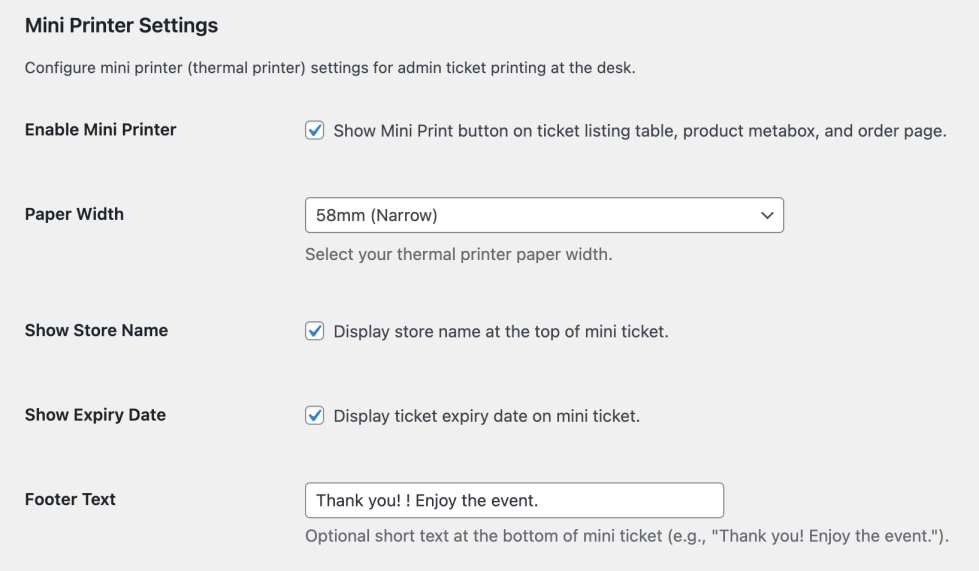Click 'Display store name at the top' label

(x=500, y=331)
